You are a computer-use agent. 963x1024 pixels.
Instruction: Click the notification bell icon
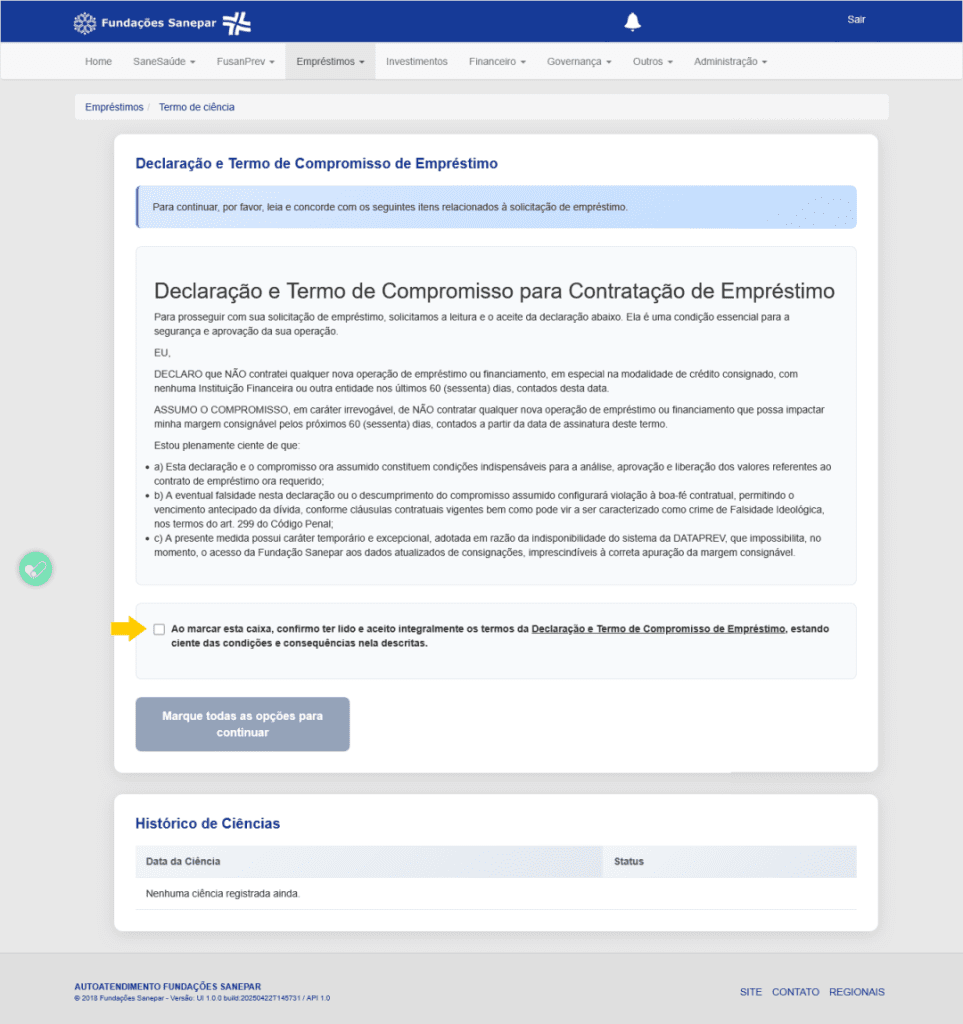632,22
